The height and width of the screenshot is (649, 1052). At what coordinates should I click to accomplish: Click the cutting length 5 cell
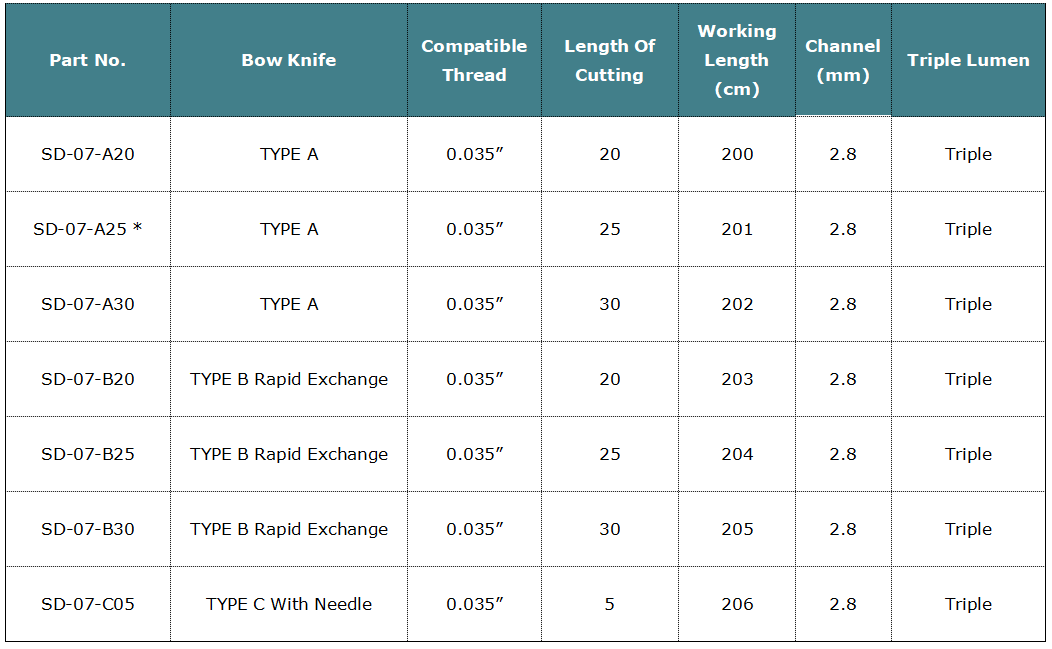(610, 604)
